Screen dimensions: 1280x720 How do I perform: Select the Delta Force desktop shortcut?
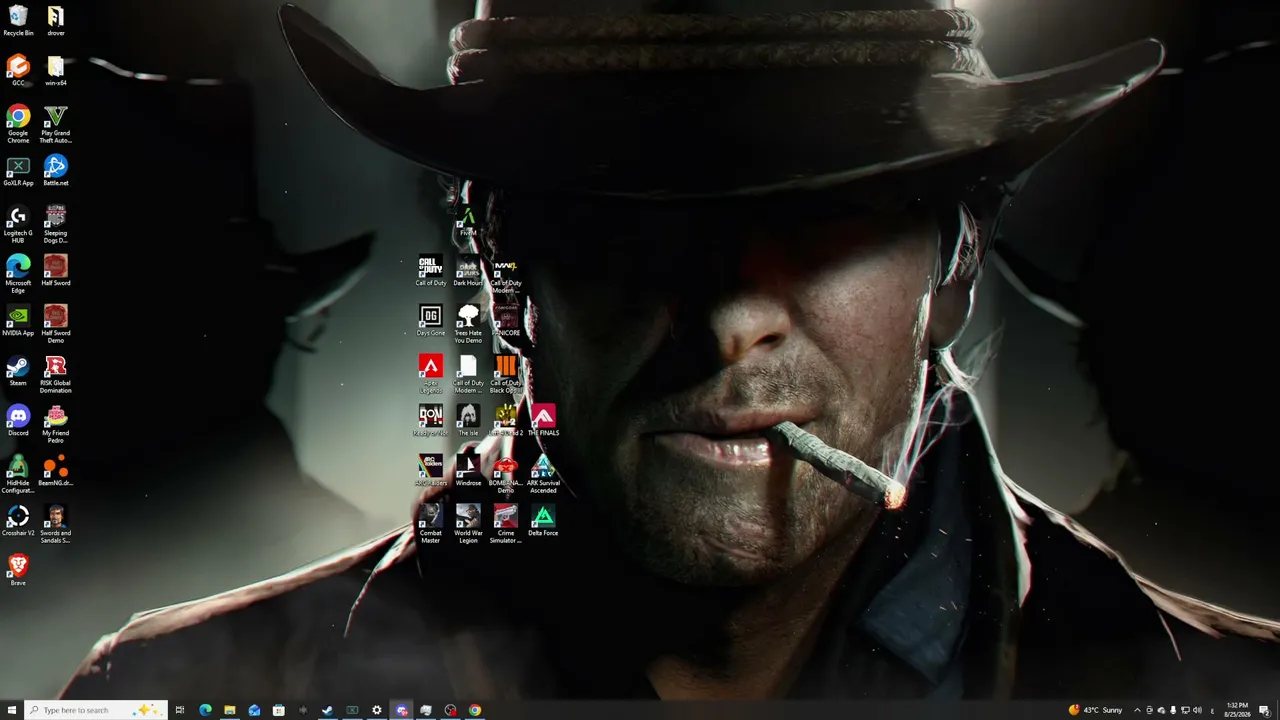(x=543, y=521)
